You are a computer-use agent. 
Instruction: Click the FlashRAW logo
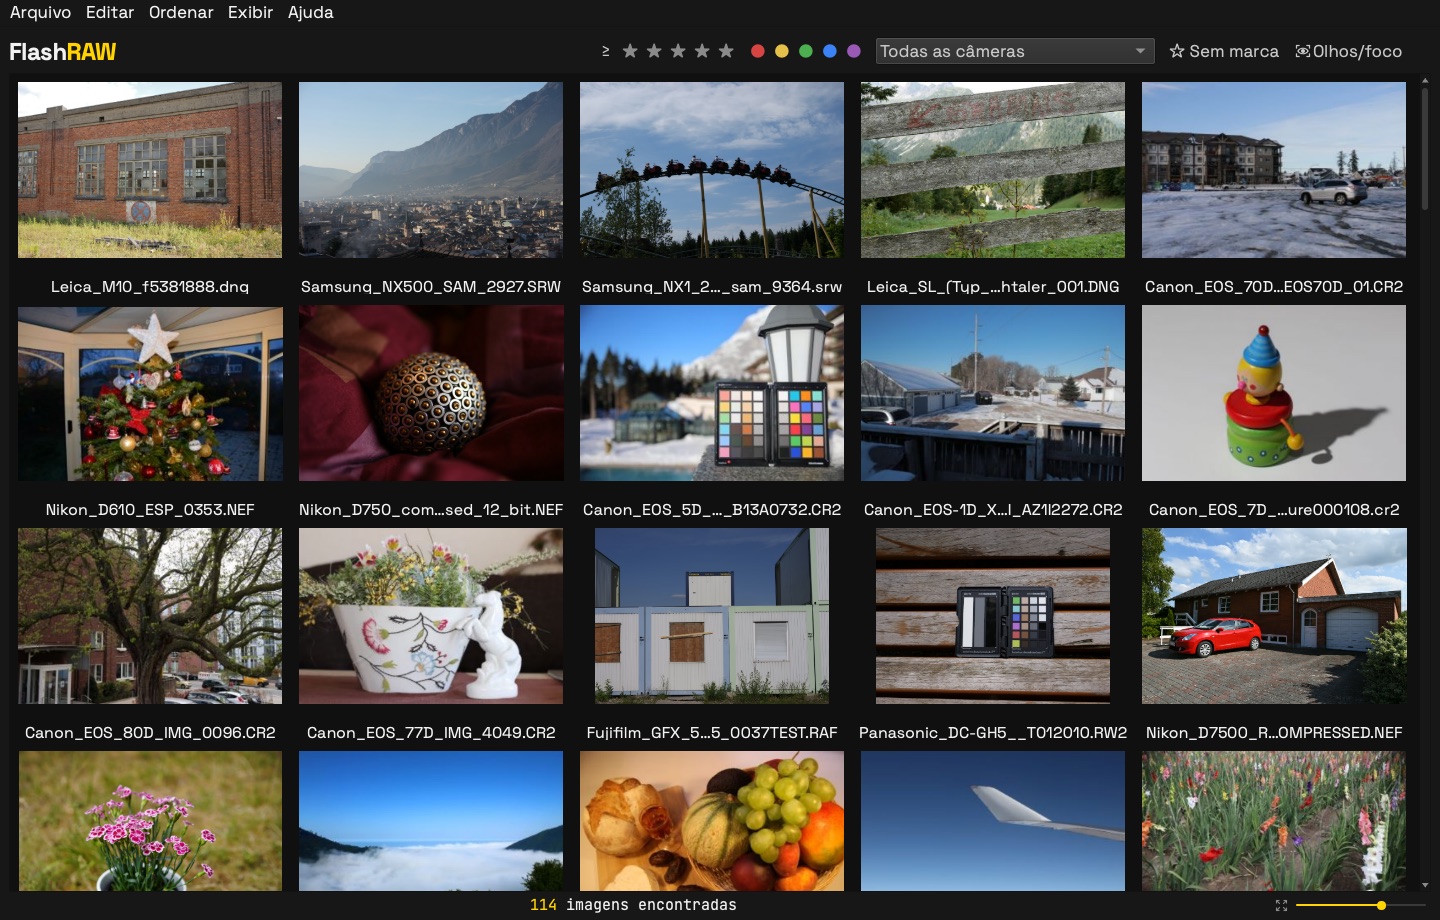(x=63, y=52)
